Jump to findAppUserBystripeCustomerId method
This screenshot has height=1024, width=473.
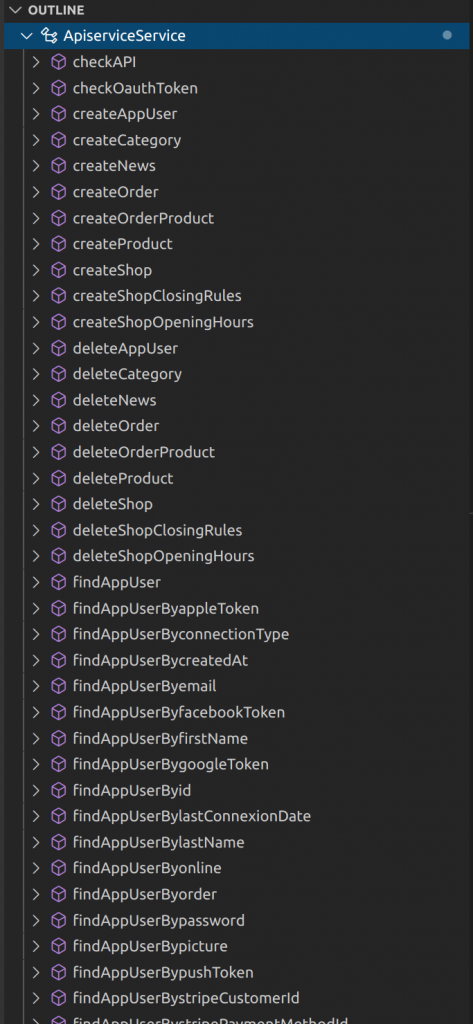click(186, 999)
